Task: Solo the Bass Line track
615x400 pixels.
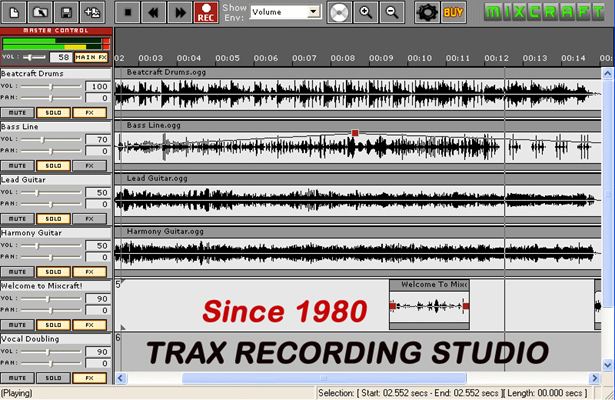Action: (x=53, y=165)
